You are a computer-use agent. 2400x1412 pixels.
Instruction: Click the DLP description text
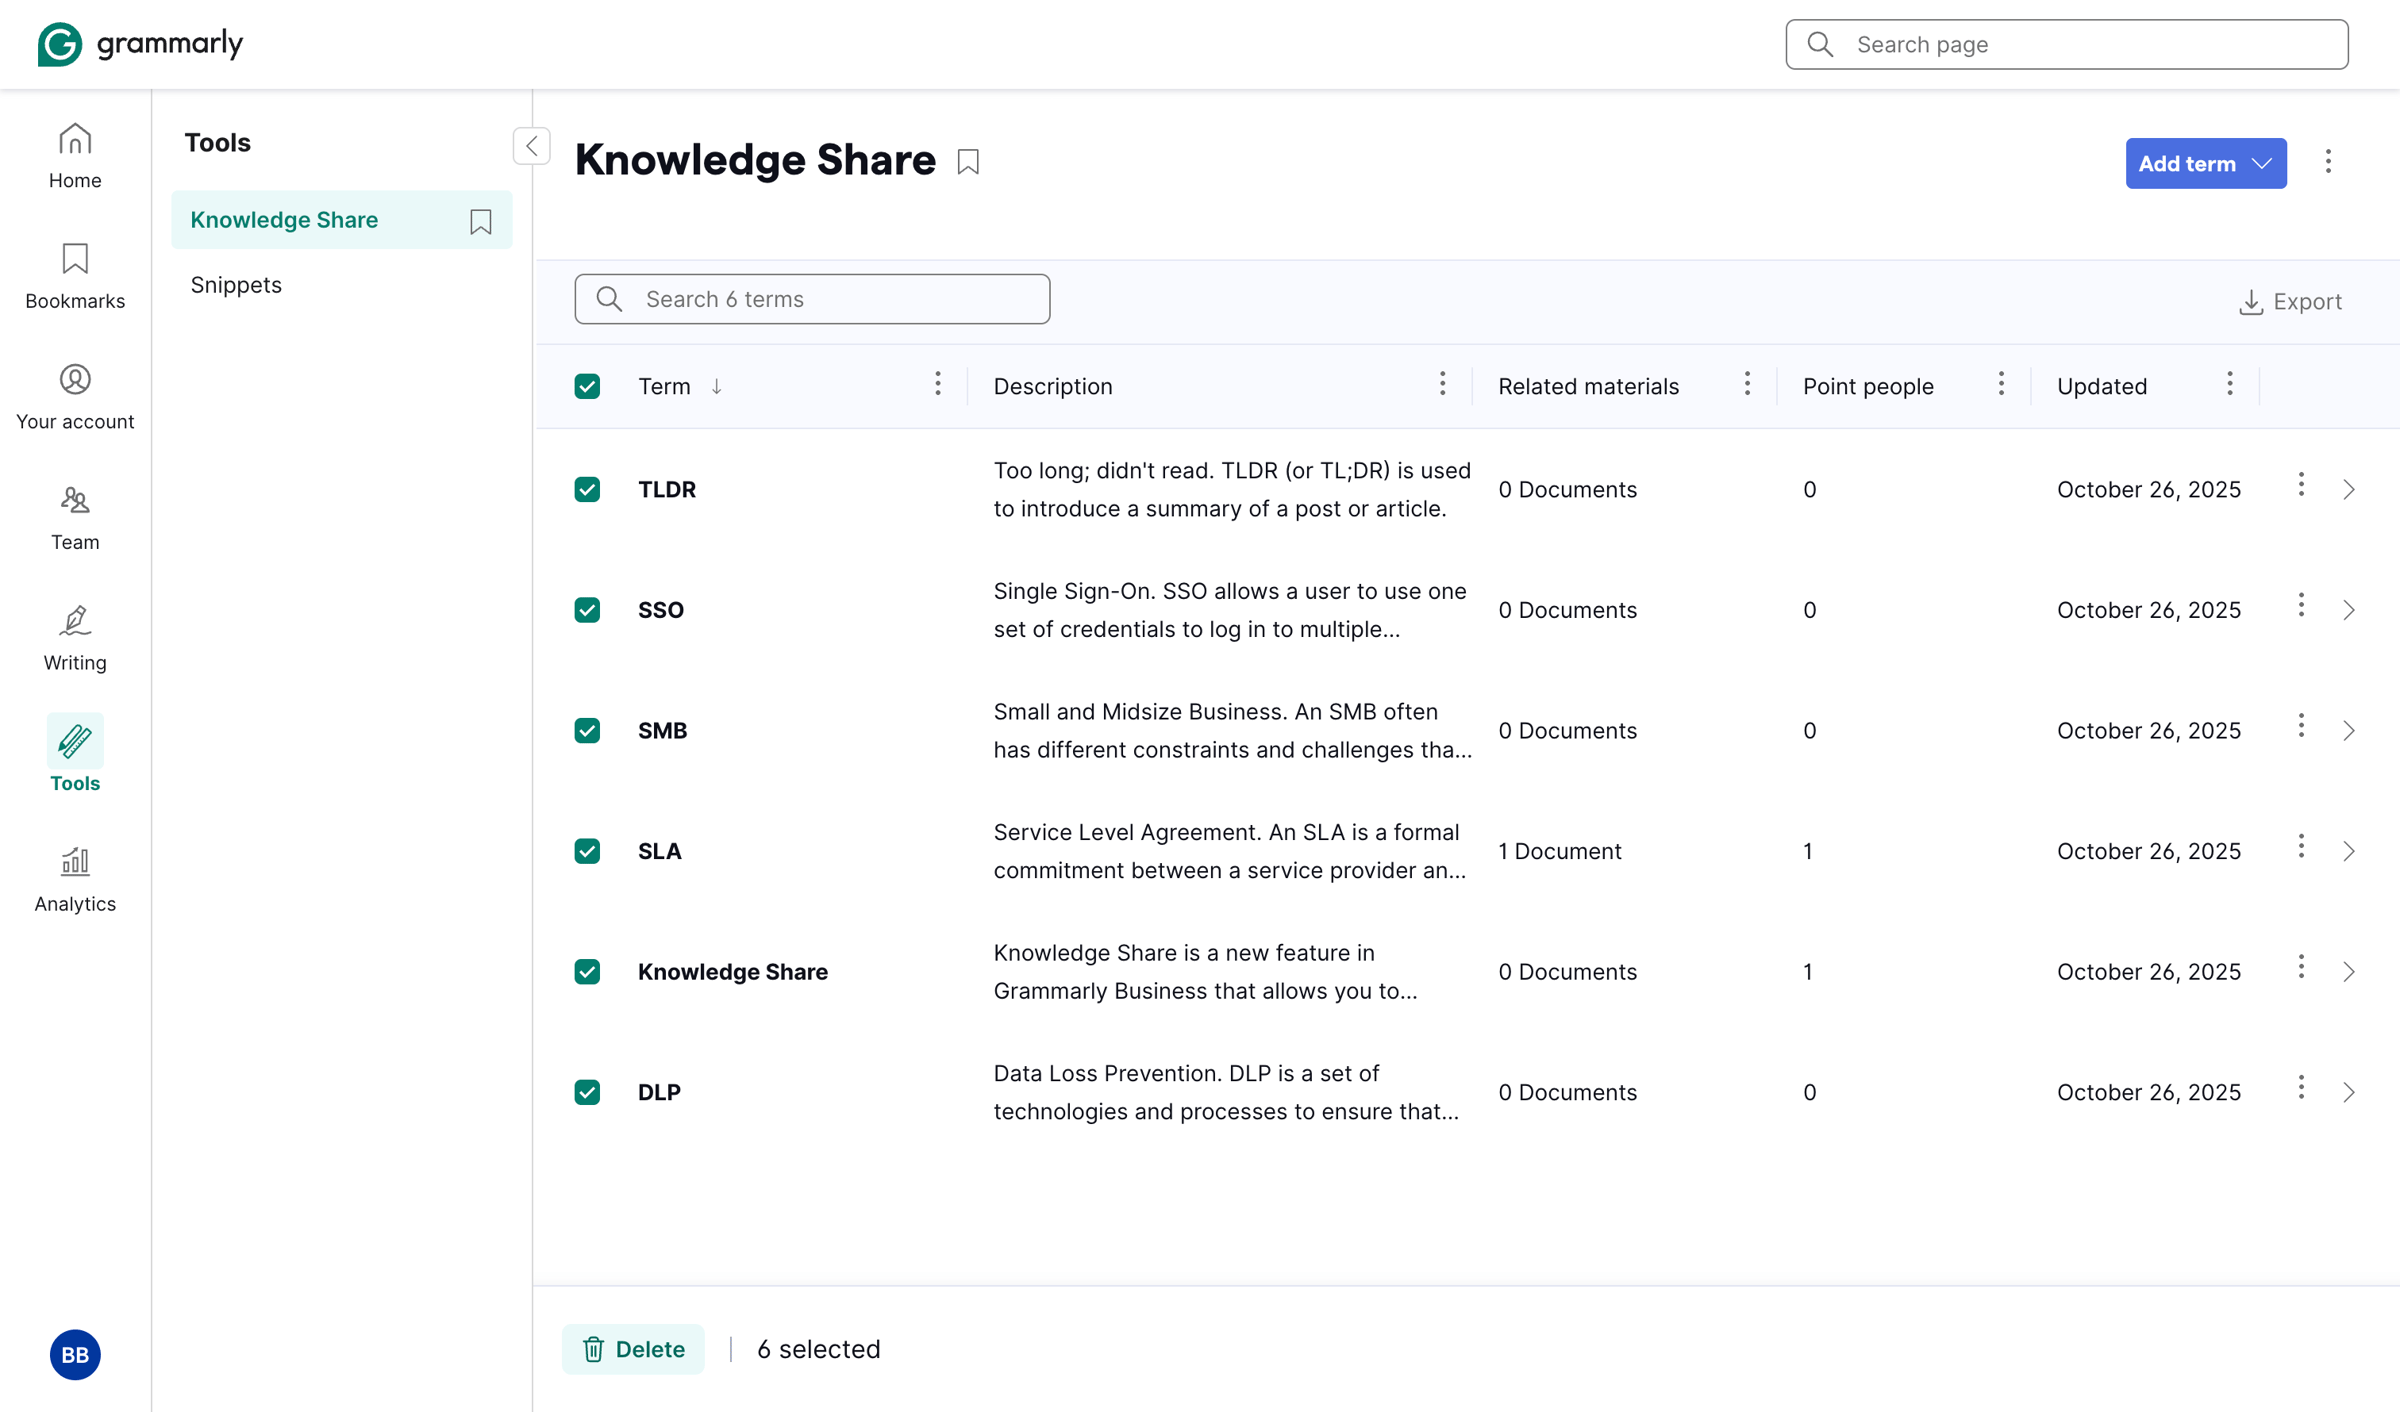[x=1226, y=1092]
